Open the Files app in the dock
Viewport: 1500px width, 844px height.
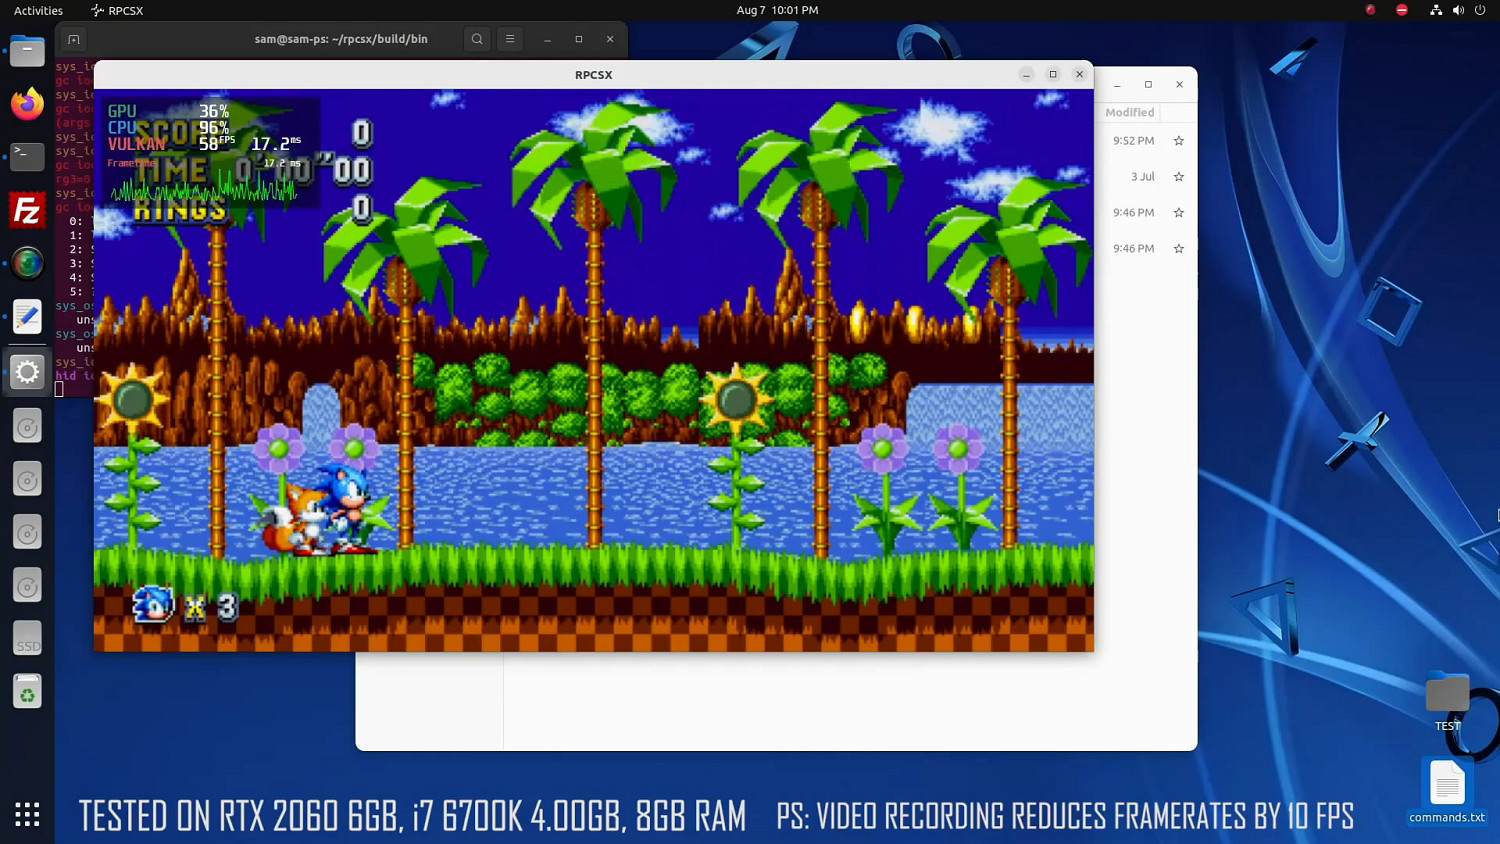[x=27, y=51]
